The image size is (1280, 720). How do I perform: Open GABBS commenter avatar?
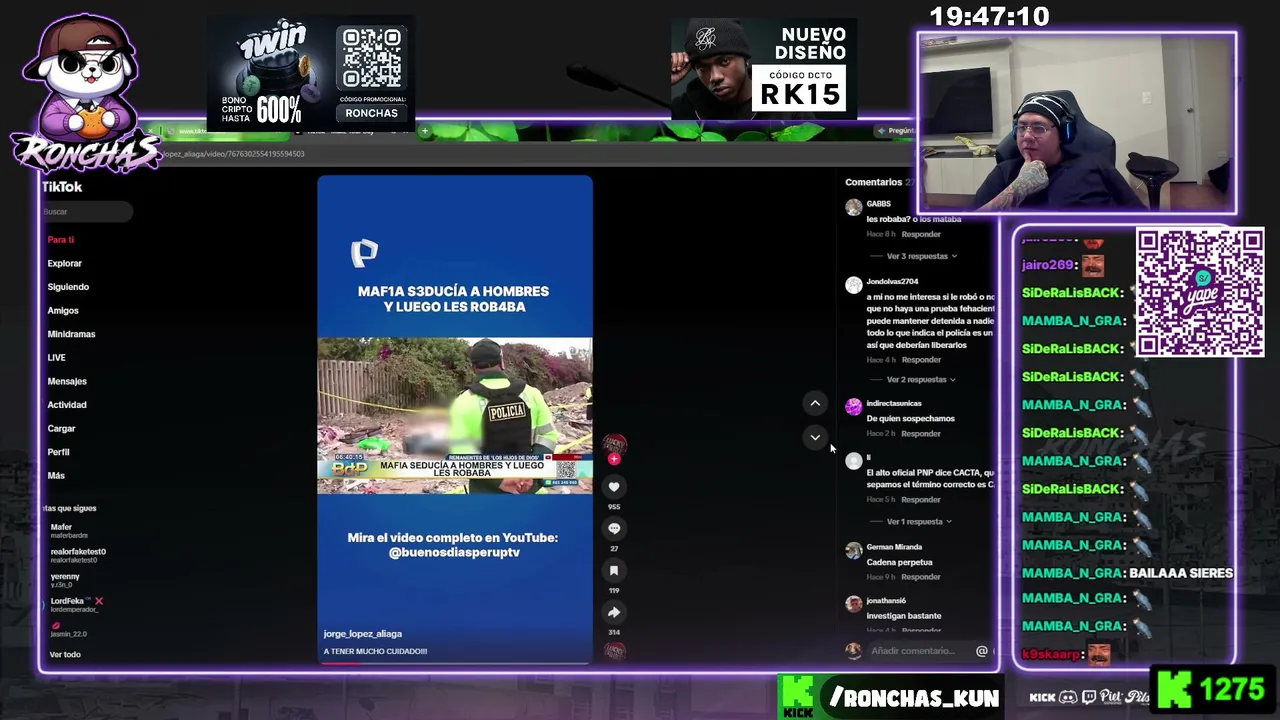[x=853, y=208]
